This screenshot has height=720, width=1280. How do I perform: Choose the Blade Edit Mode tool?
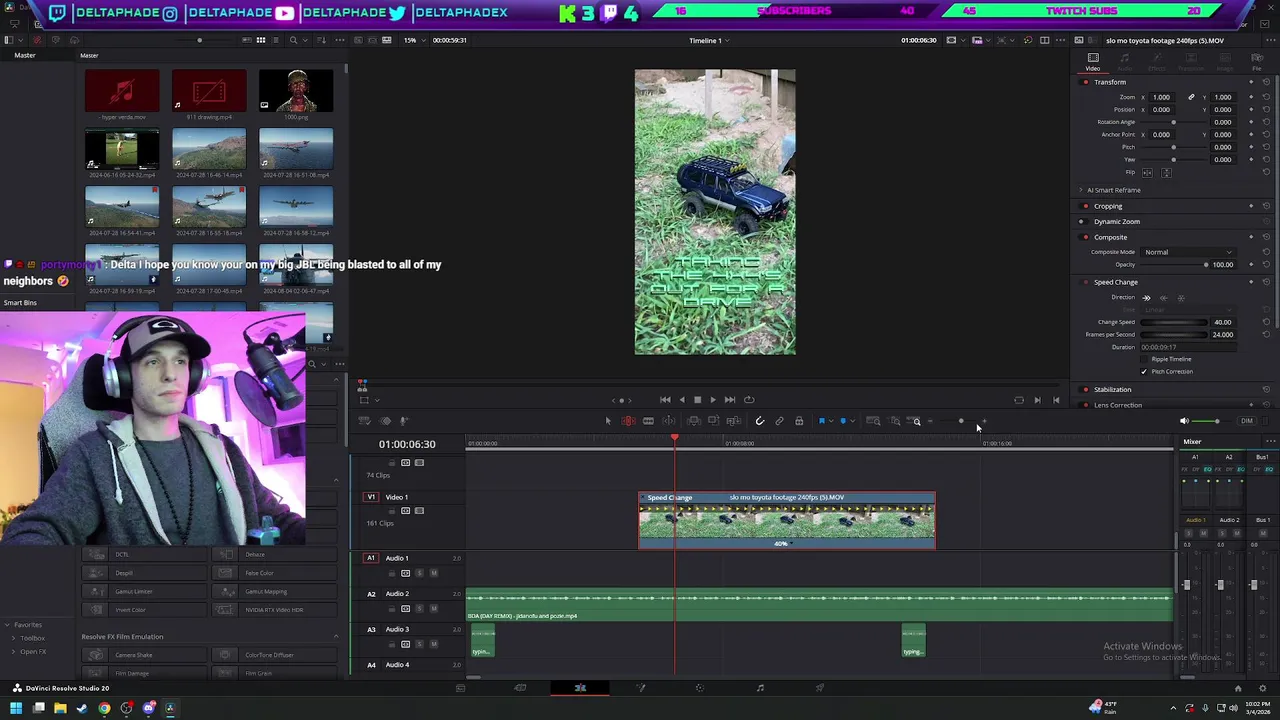648,421
